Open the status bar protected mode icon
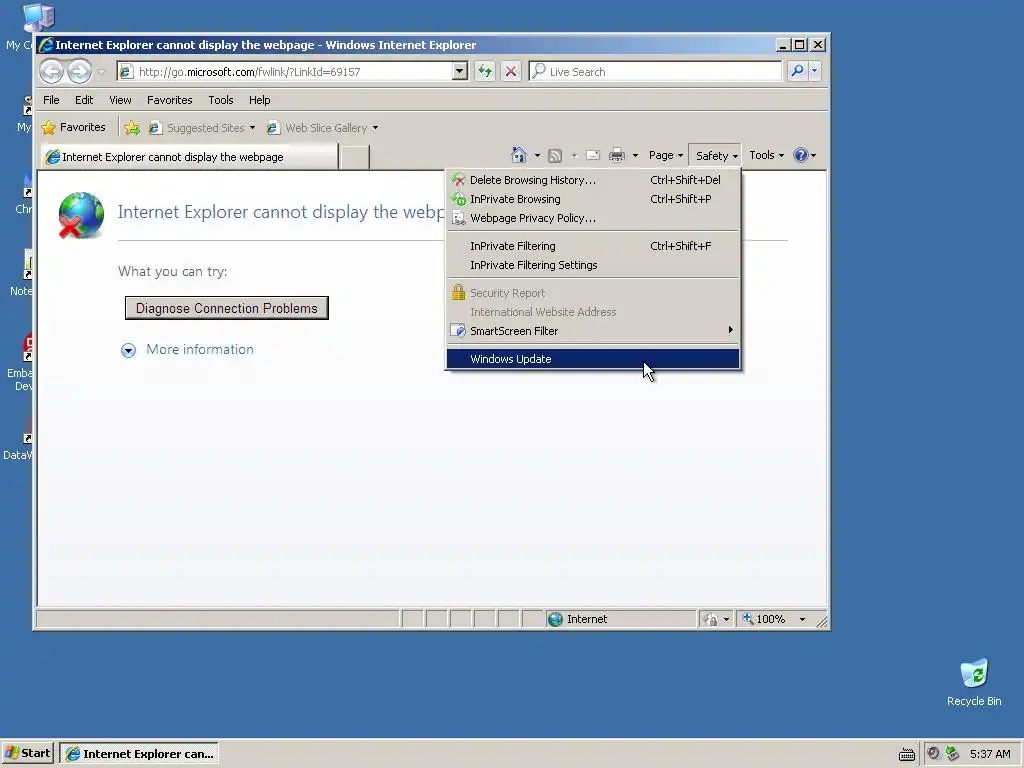Image resolution: width=1024 pixels, height=768 pixels. [x=711, y=619]
